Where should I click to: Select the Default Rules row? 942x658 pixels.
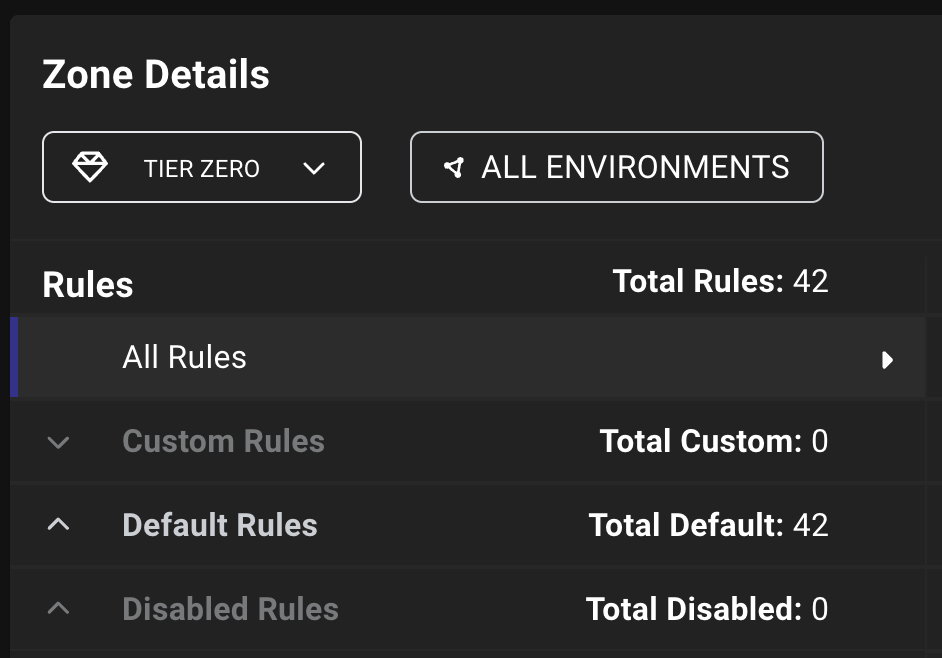(x=219, y=525)
